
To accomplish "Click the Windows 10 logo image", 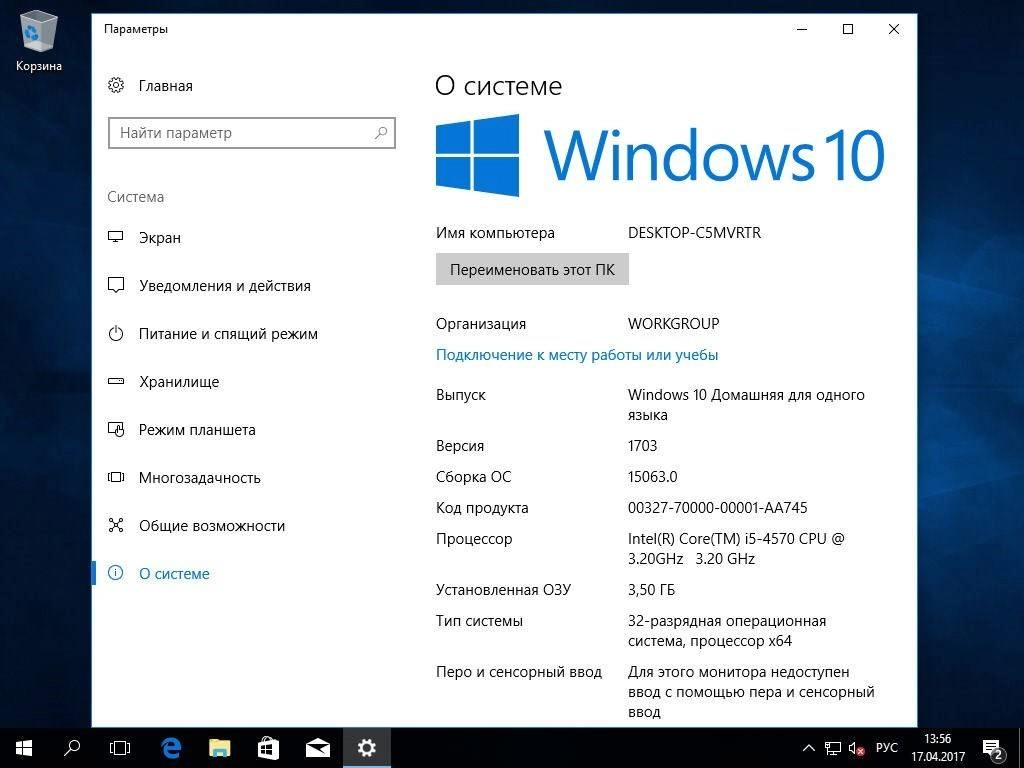I will click(x=660, y=155).
